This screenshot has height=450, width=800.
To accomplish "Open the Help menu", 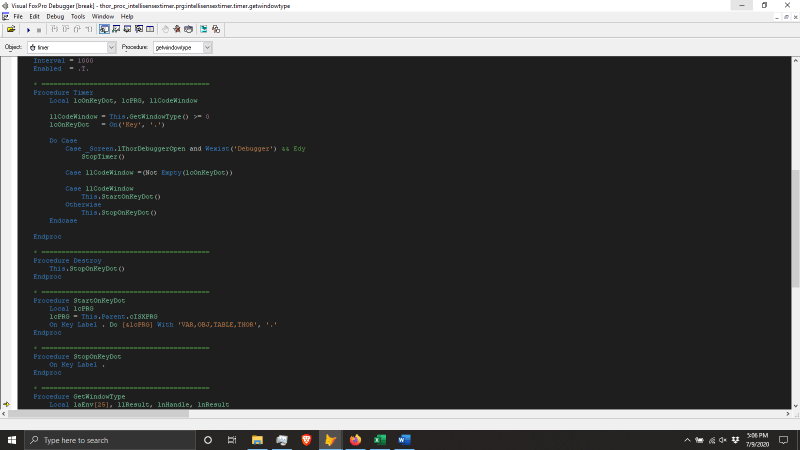I will tap(127, 16).
